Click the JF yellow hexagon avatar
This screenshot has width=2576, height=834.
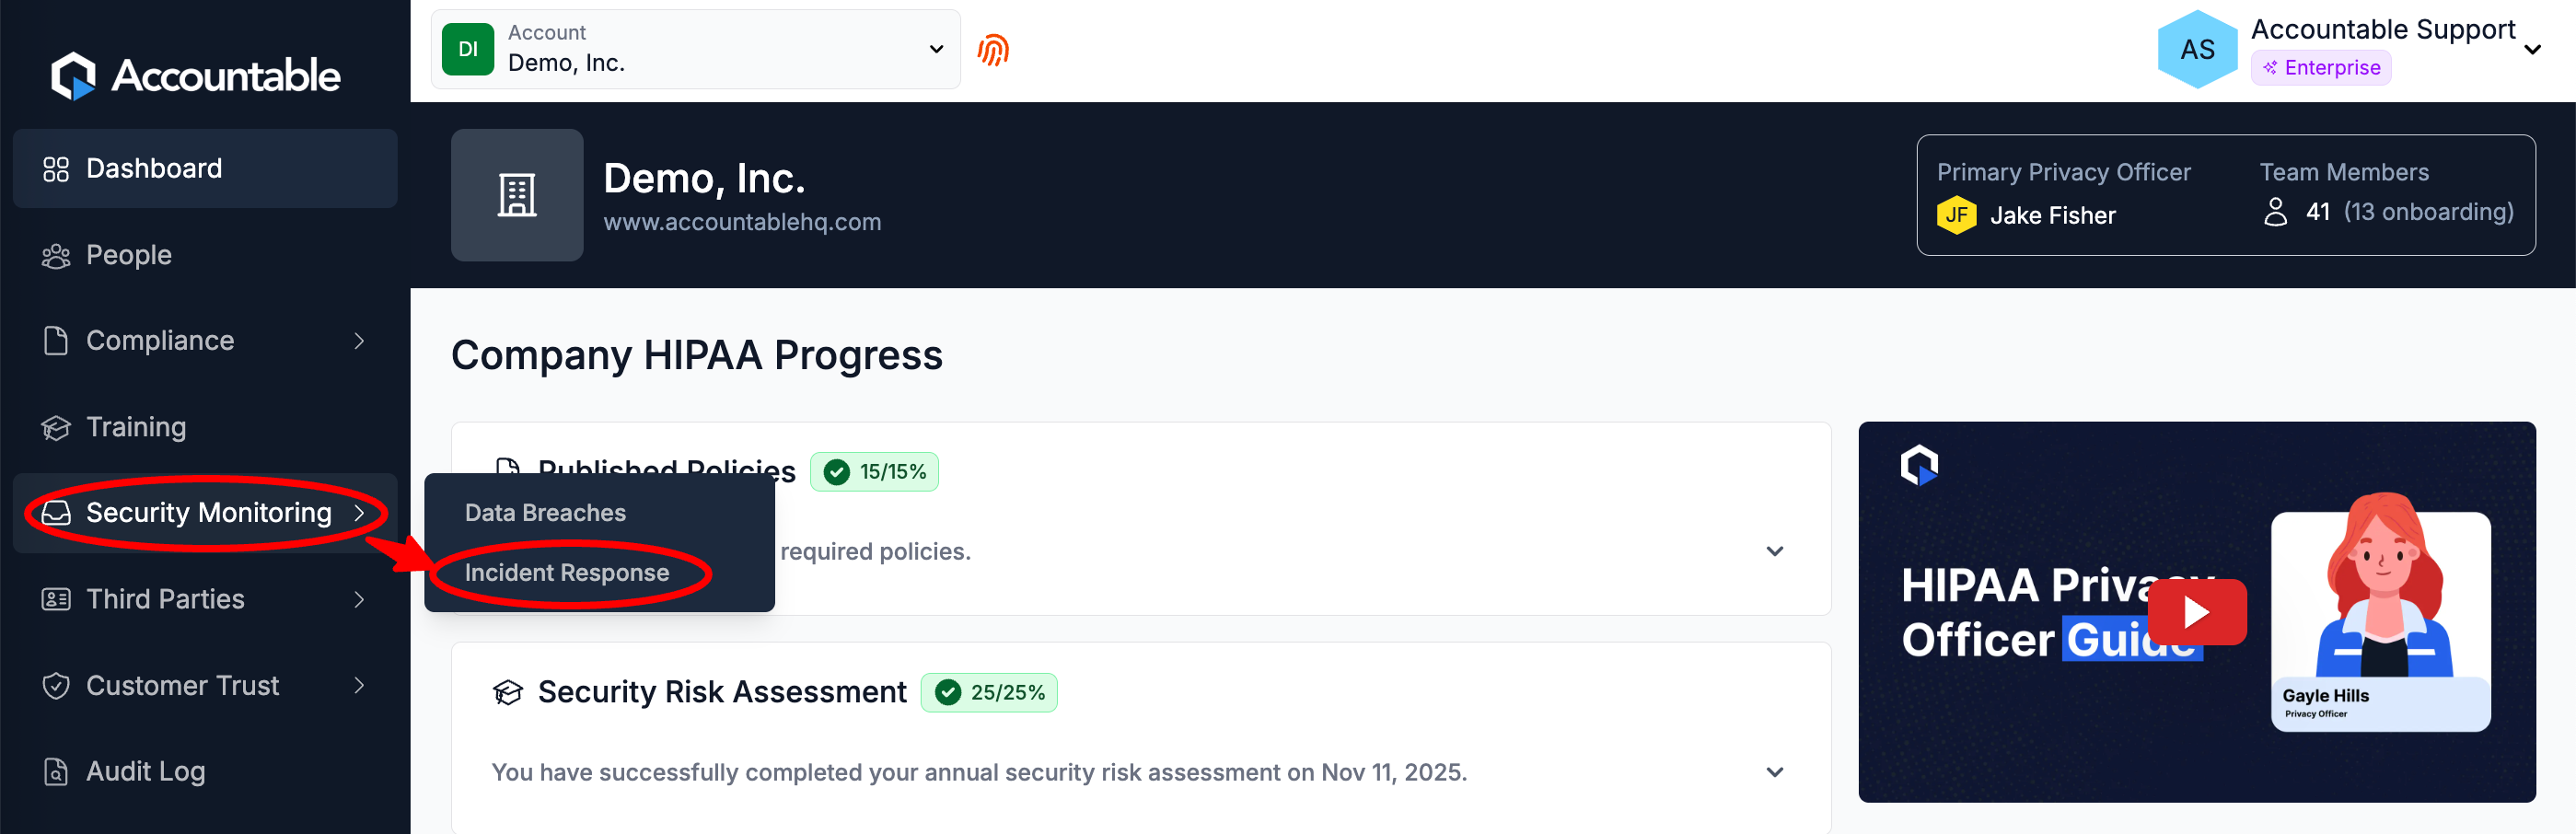coord(1956,215)
